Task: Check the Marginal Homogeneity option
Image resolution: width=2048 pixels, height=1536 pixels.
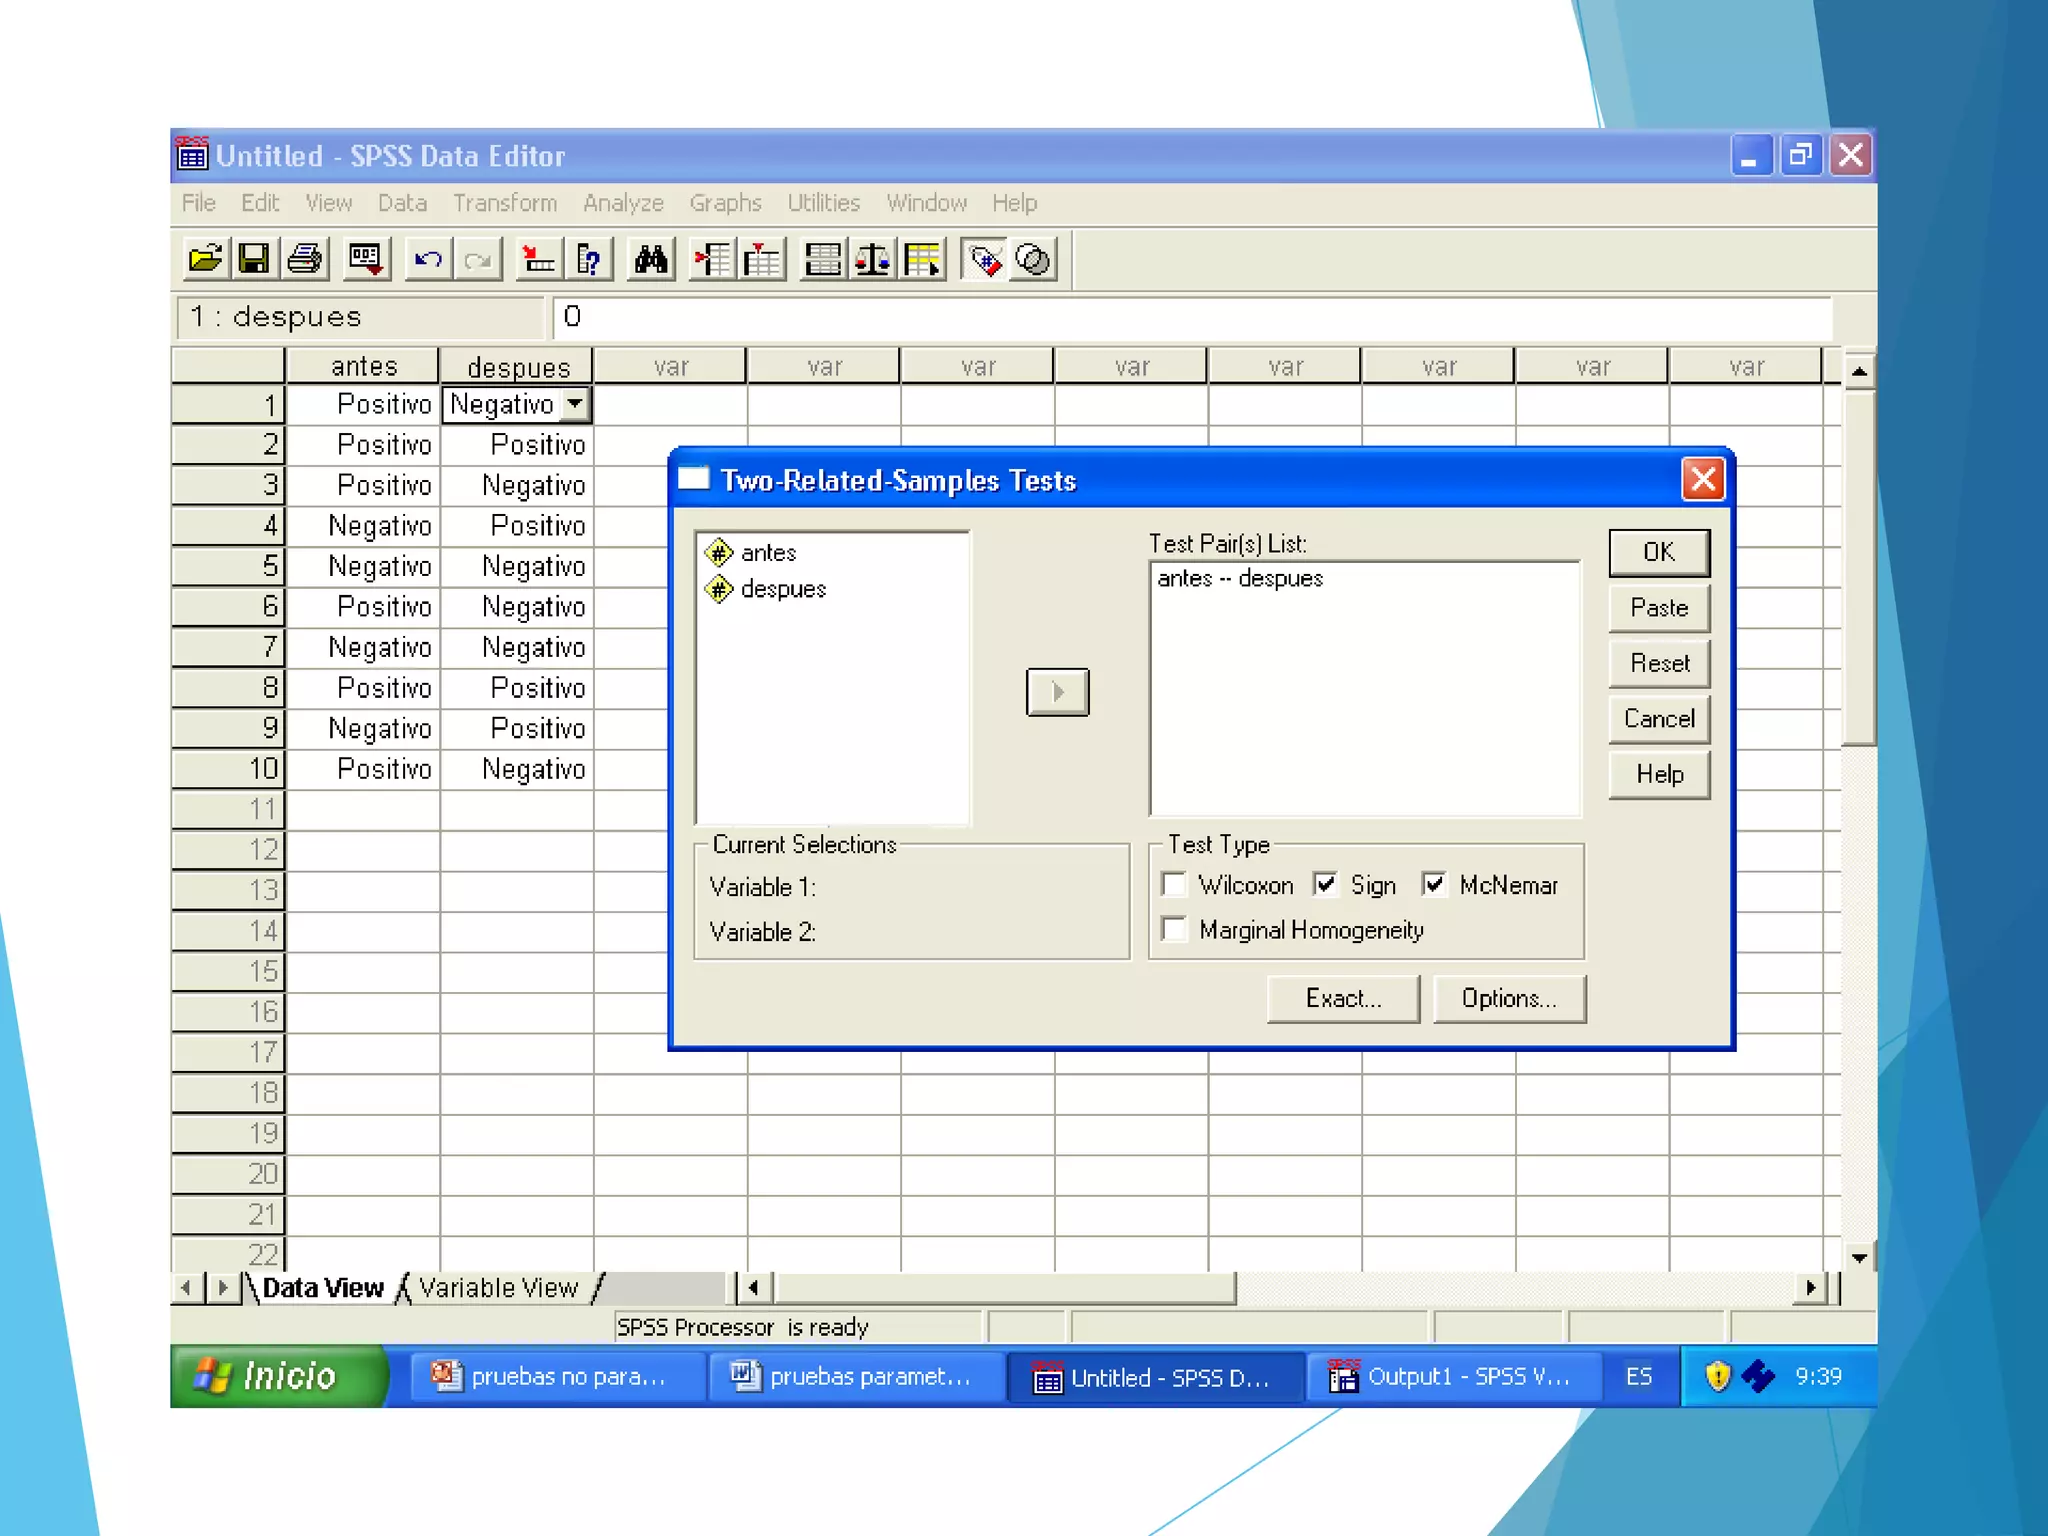Action: [1175, 930]
